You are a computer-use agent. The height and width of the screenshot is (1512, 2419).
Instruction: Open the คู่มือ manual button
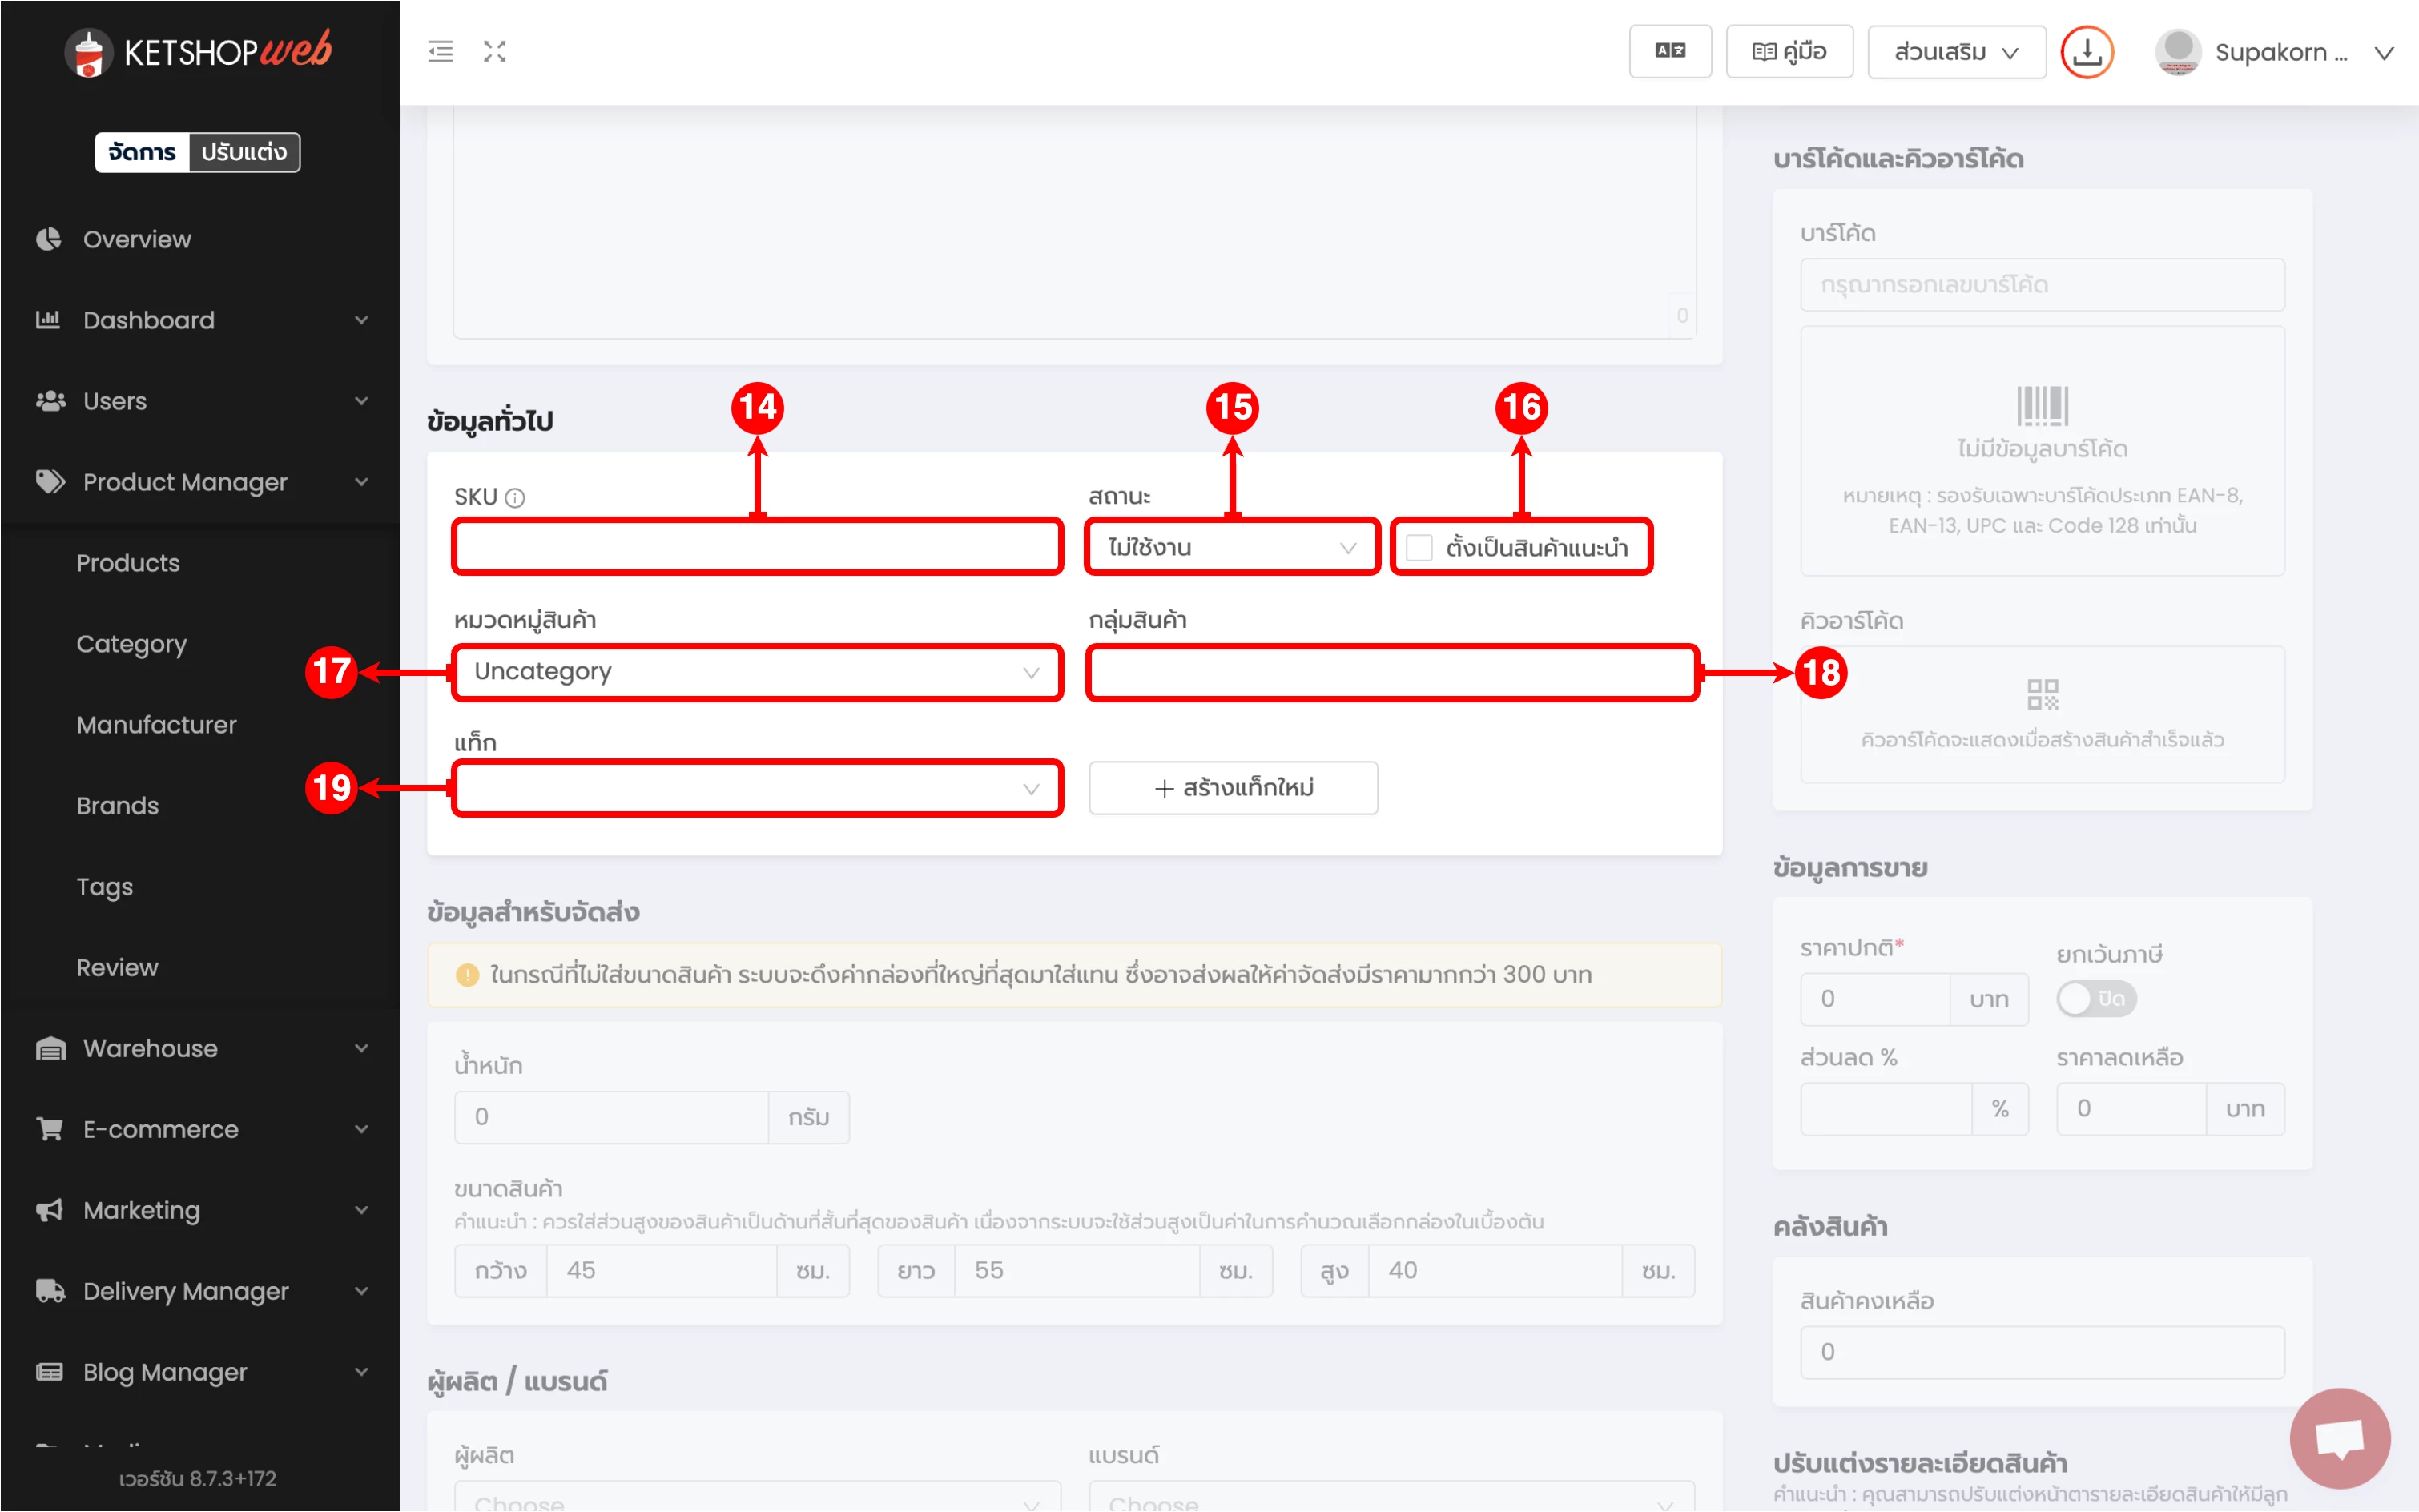click(1789, 51)
